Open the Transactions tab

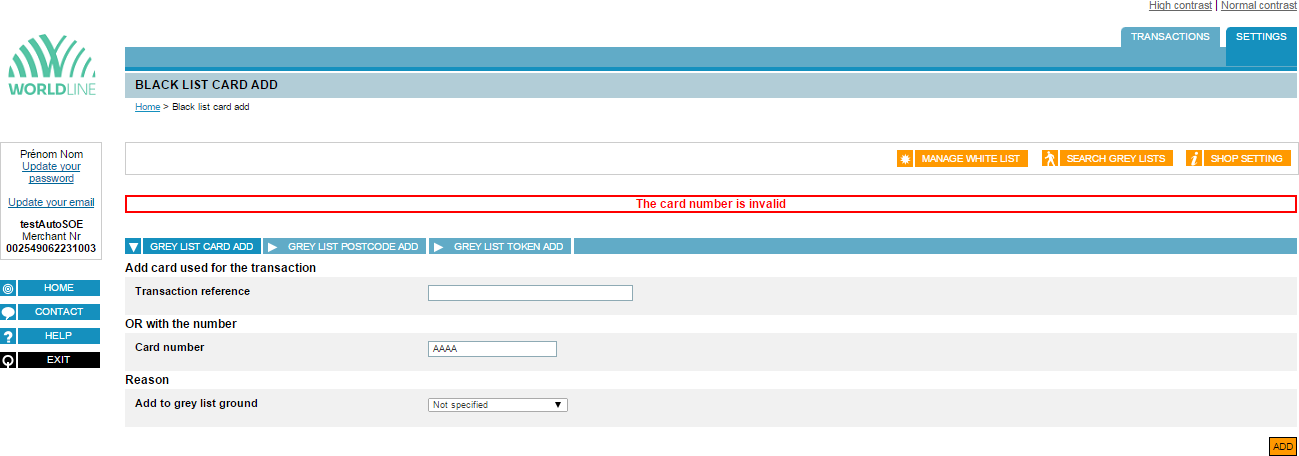[x=1170, y=37]
